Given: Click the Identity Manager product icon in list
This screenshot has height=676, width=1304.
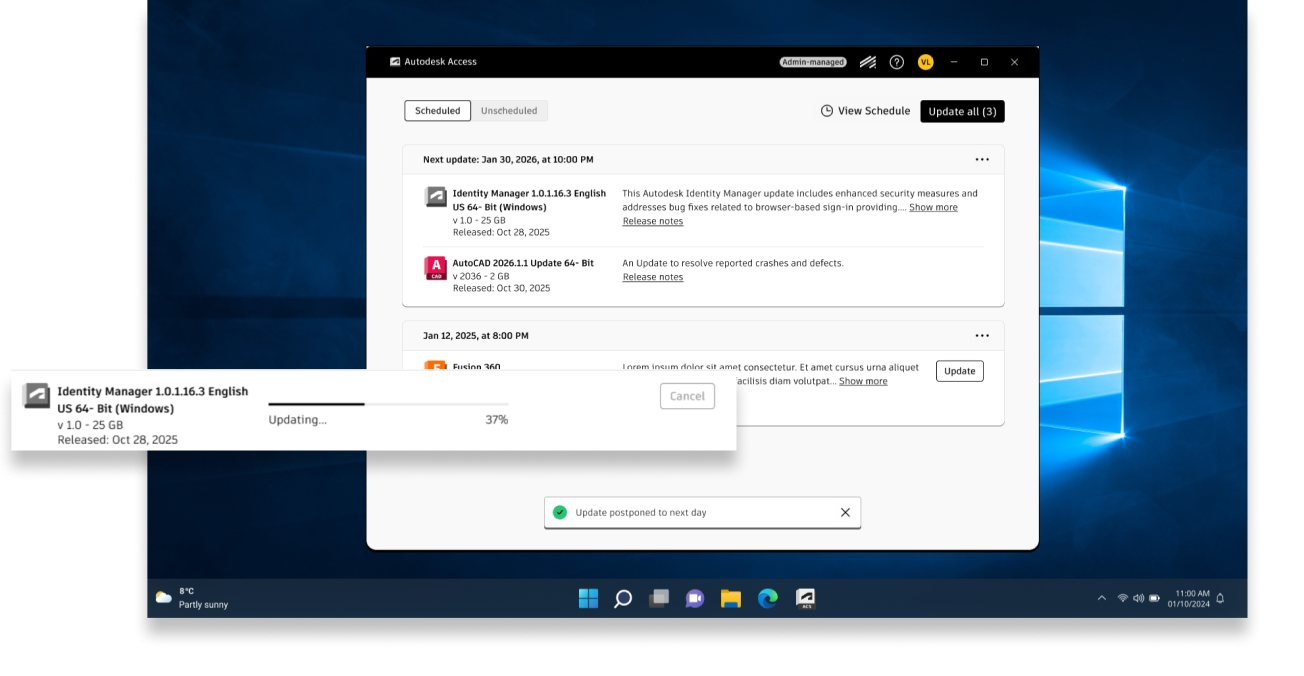Looking at the screenshot, I should (435, 197).
